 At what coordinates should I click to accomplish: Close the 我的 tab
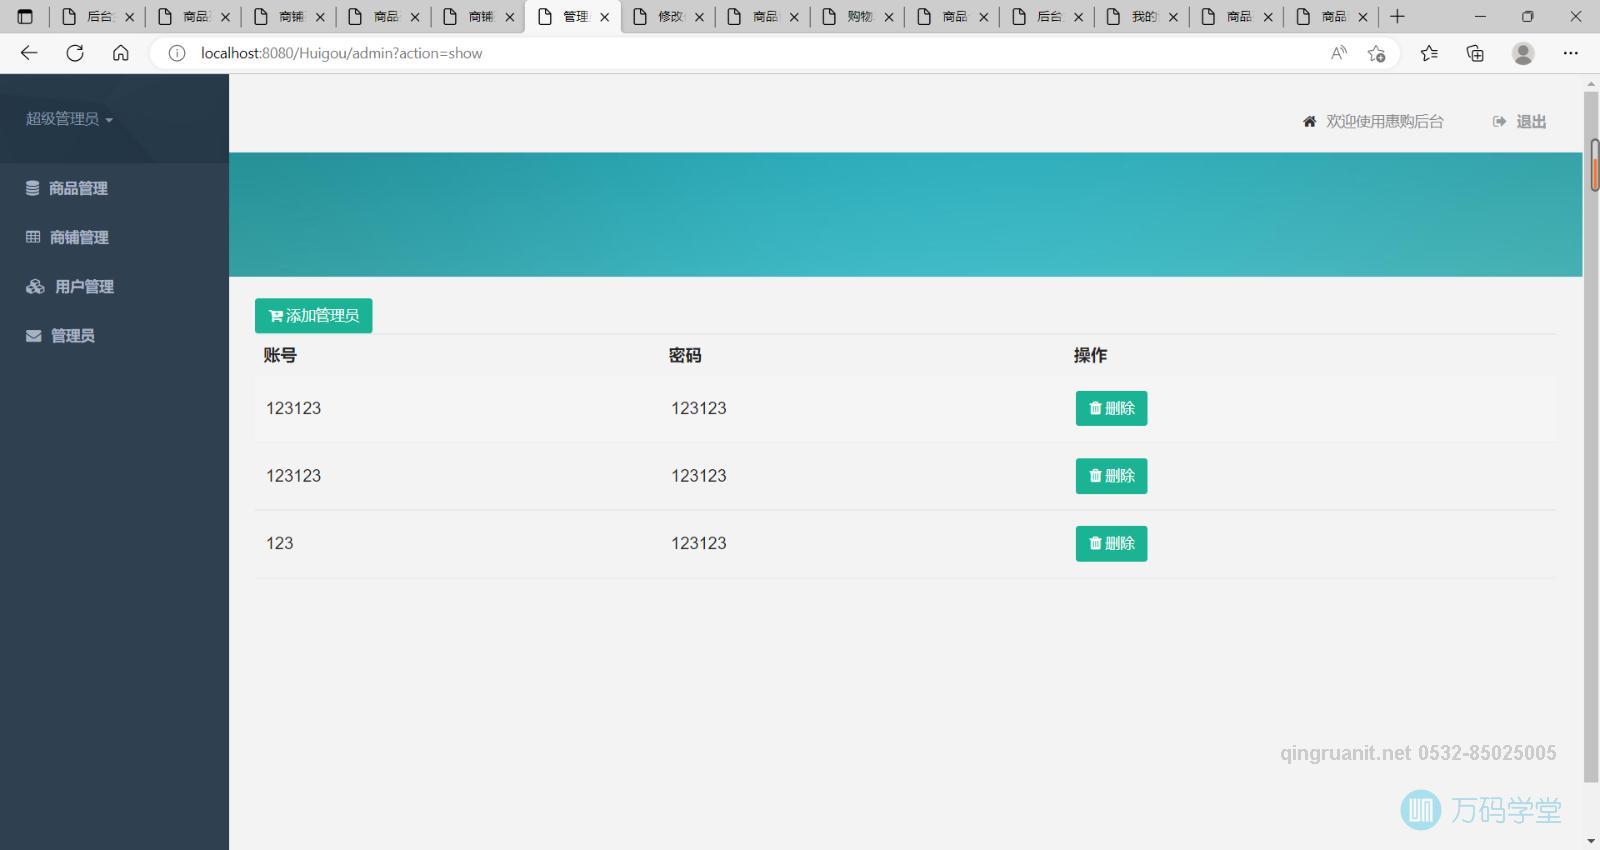(1173, 17)
